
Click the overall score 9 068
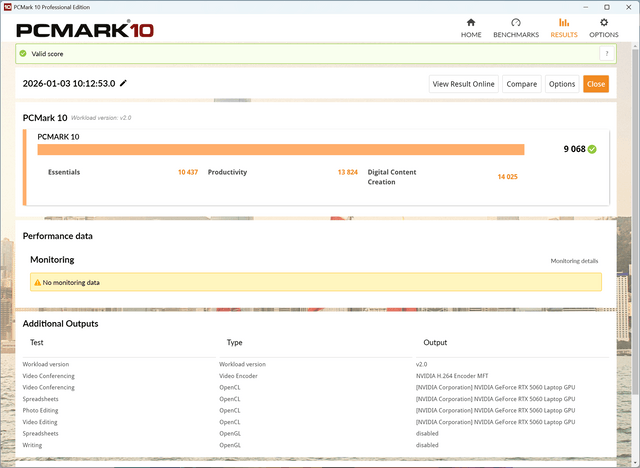pos(574,149)
